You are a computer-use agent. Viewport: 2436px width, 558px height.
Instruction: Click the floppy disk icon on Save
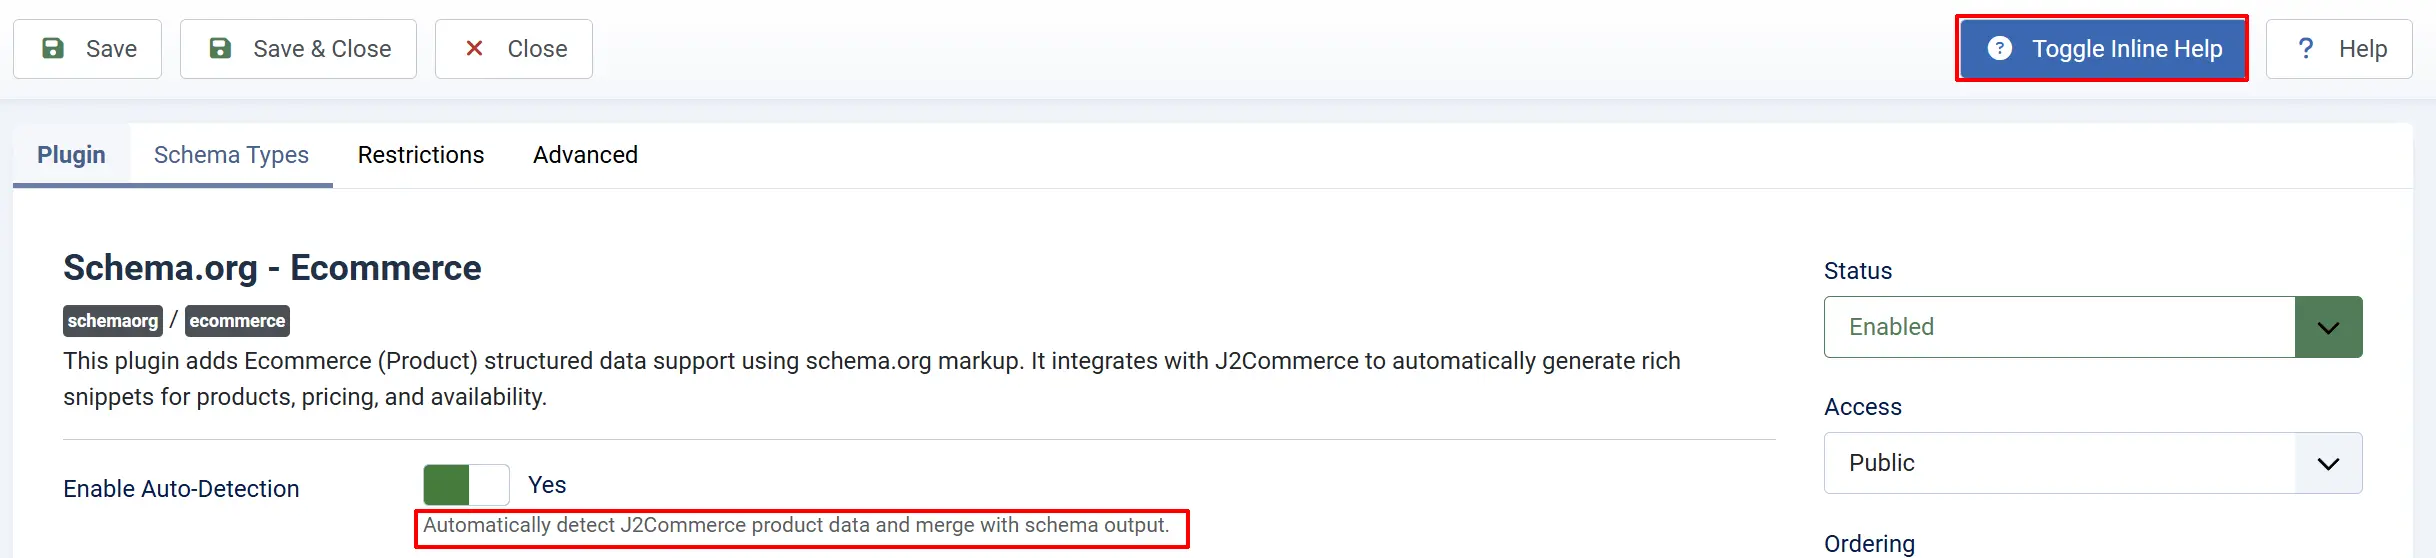click(x=53, y=48)
